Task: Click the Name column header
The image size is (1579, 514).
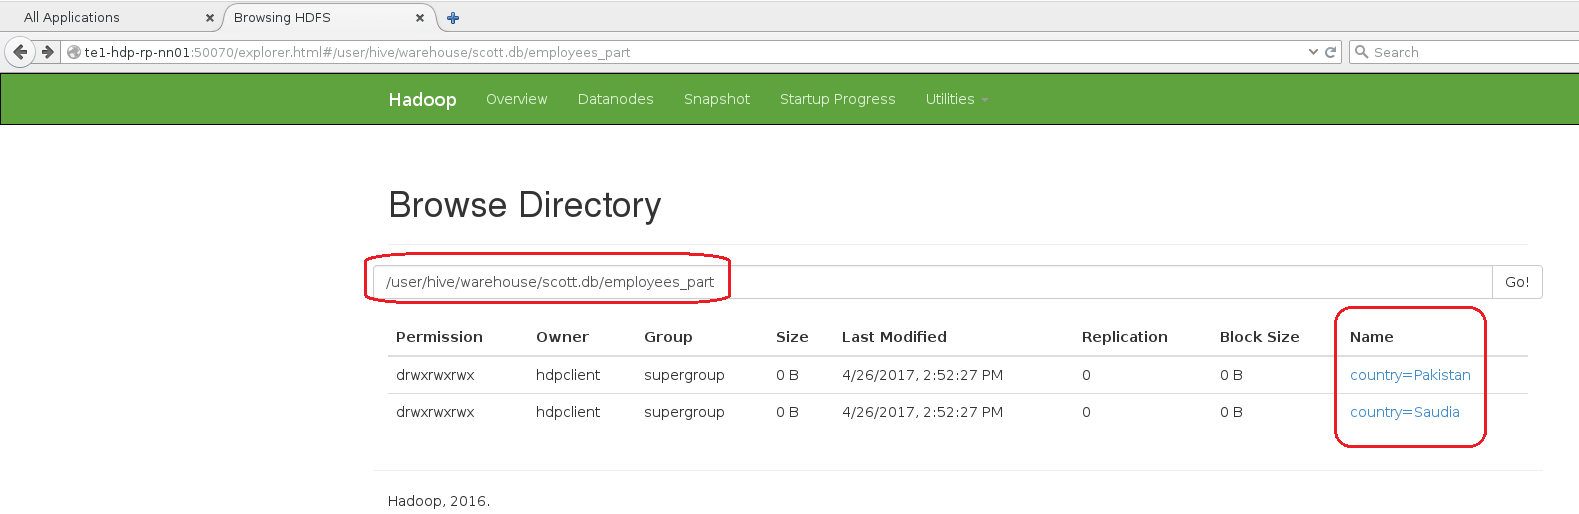Action: pyautogui.click(x=1371, y=337)
